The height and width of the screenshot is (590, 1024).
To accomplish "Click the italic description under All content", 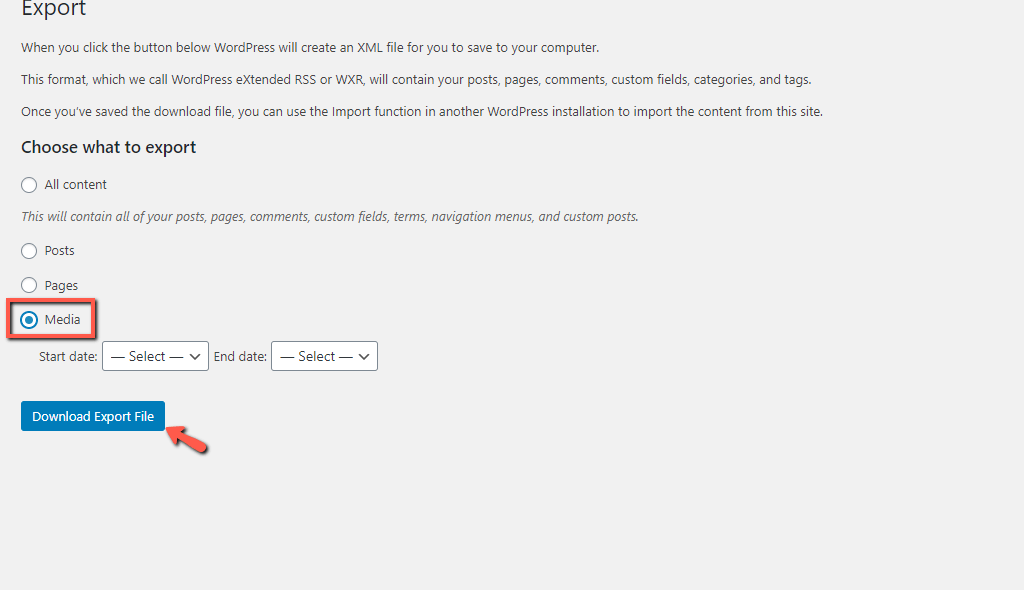I will point(330,216).
